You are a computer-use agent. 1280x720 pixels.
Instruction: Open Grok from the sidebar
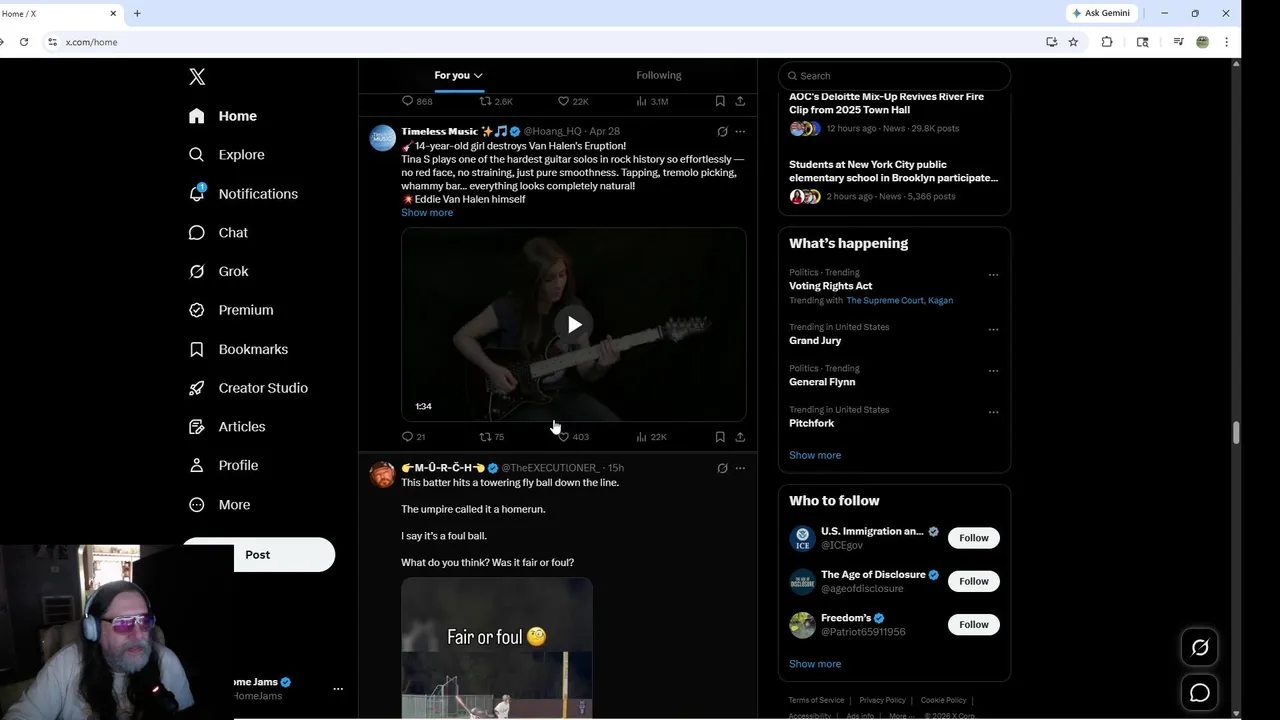[x=218, y=271]
